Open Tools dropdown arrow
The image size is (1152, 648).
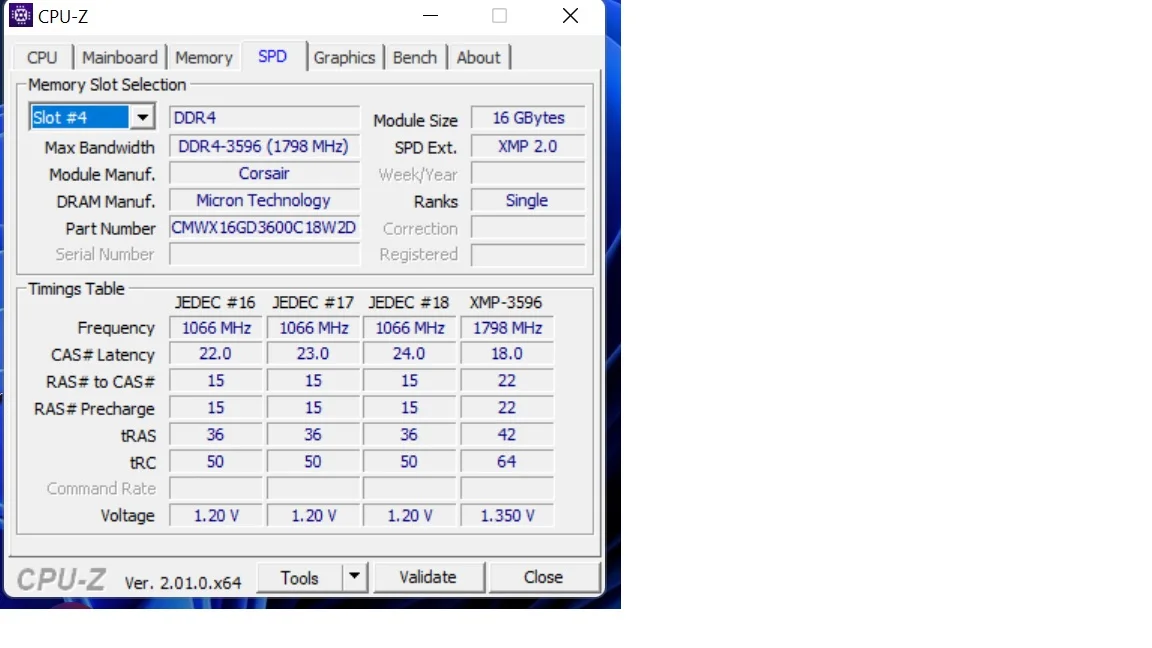(x=355, y=577)
